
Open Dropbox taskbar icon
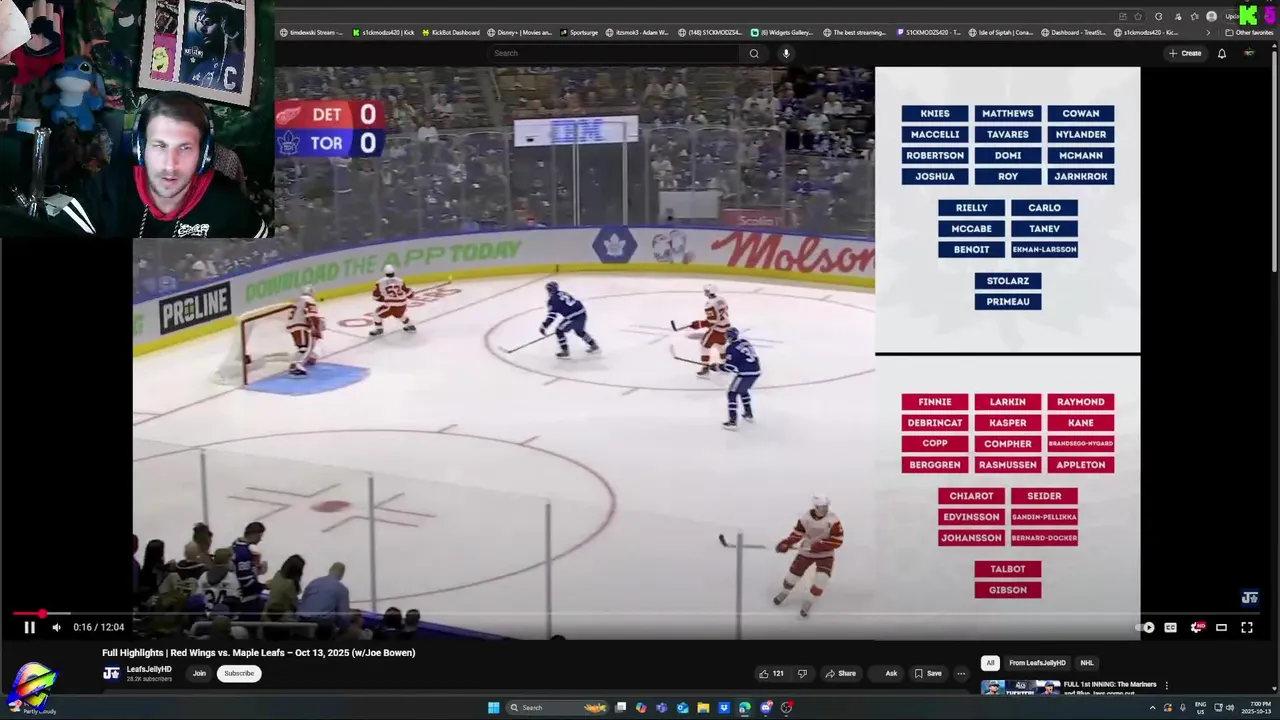(x=724, y=707)
